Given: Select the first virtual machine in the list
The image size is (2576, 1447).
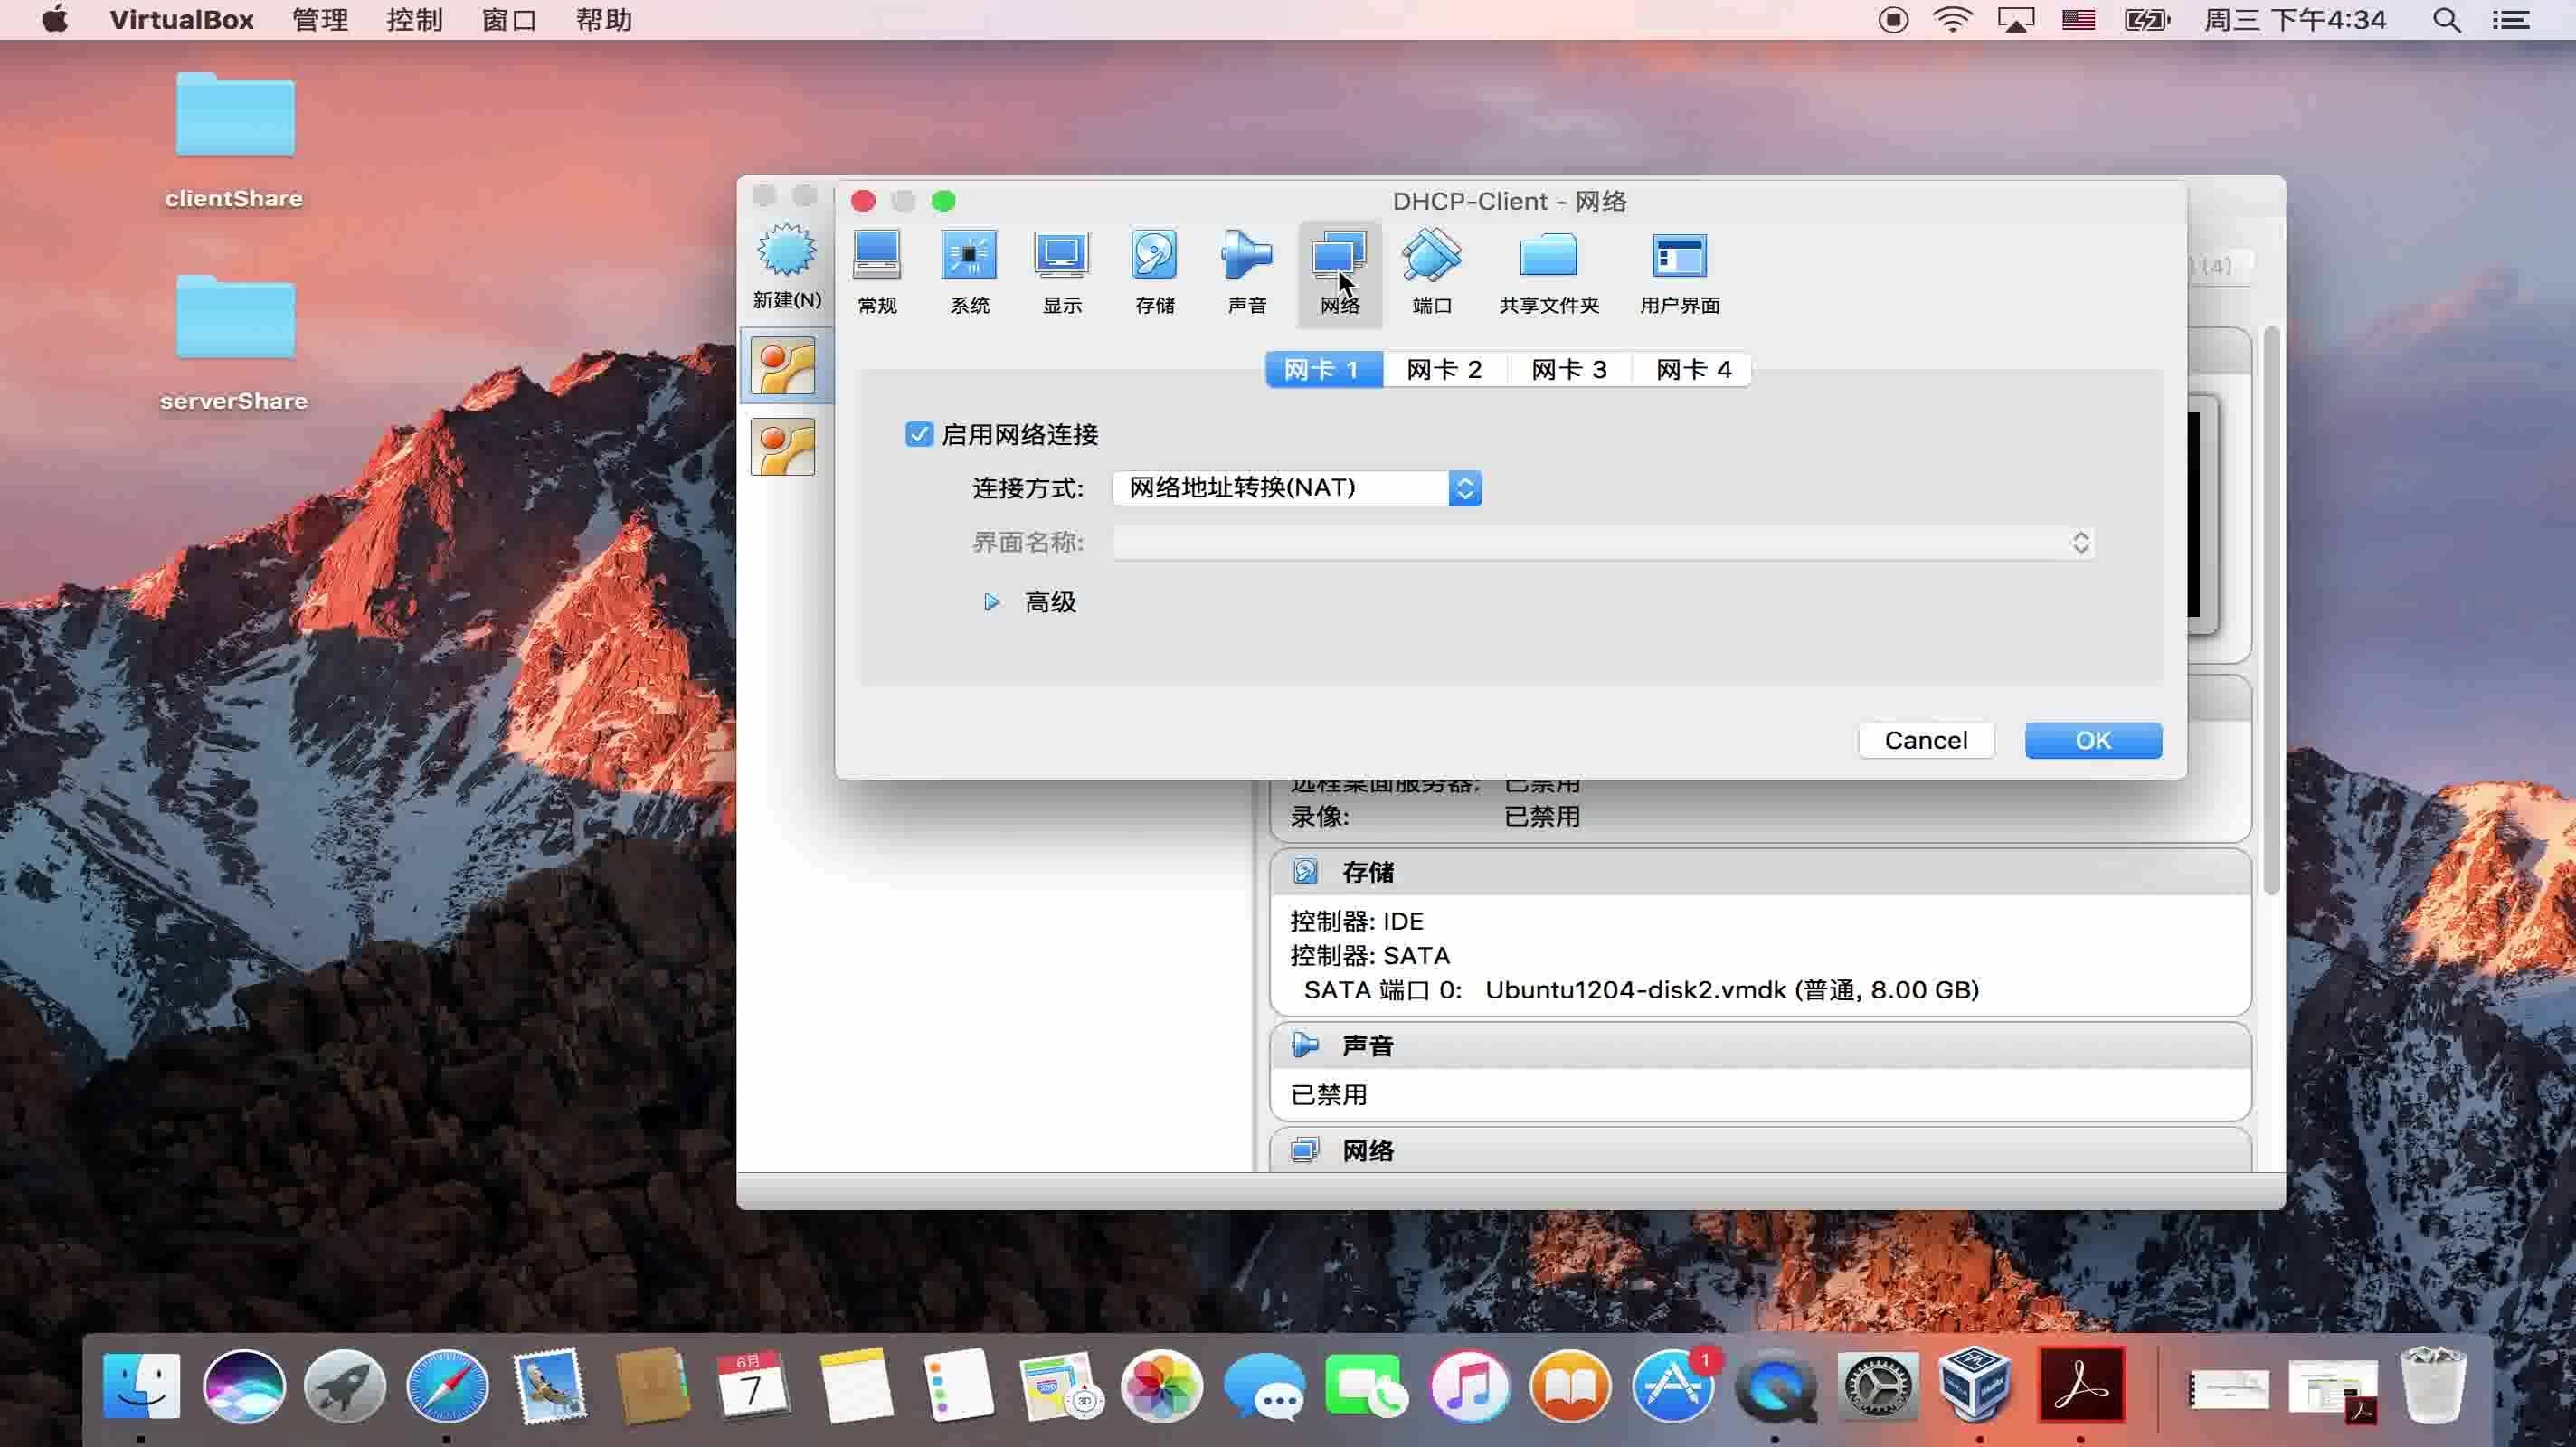Looking at the screenshot, I should (x=783, y=366).
